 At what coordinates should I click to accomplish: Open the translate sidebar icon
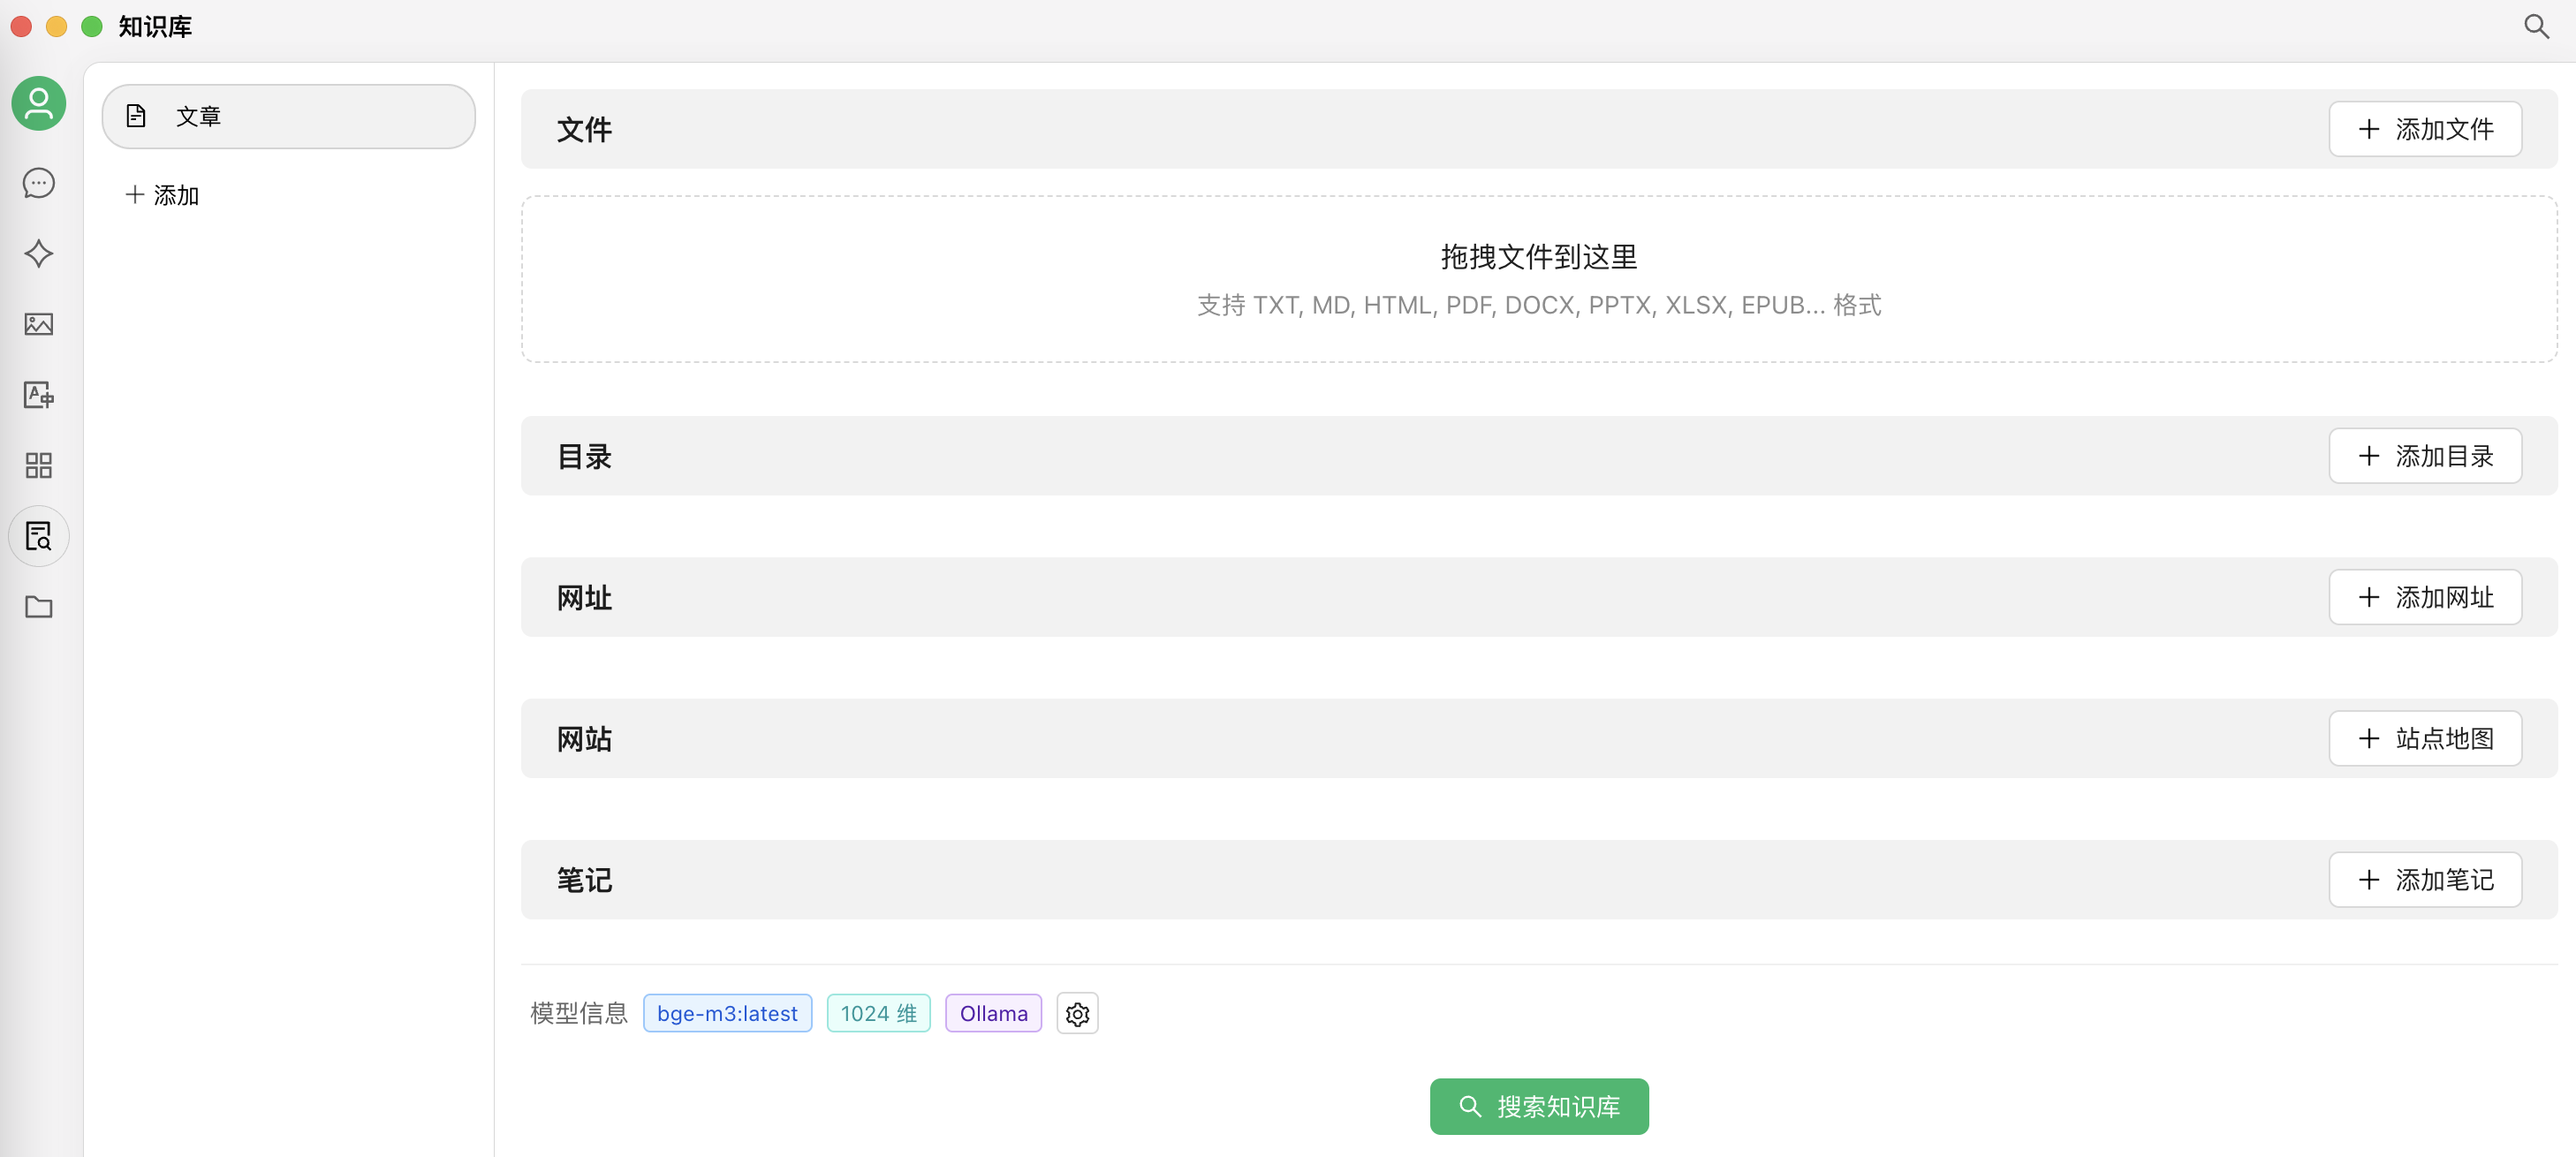(38, 395)
